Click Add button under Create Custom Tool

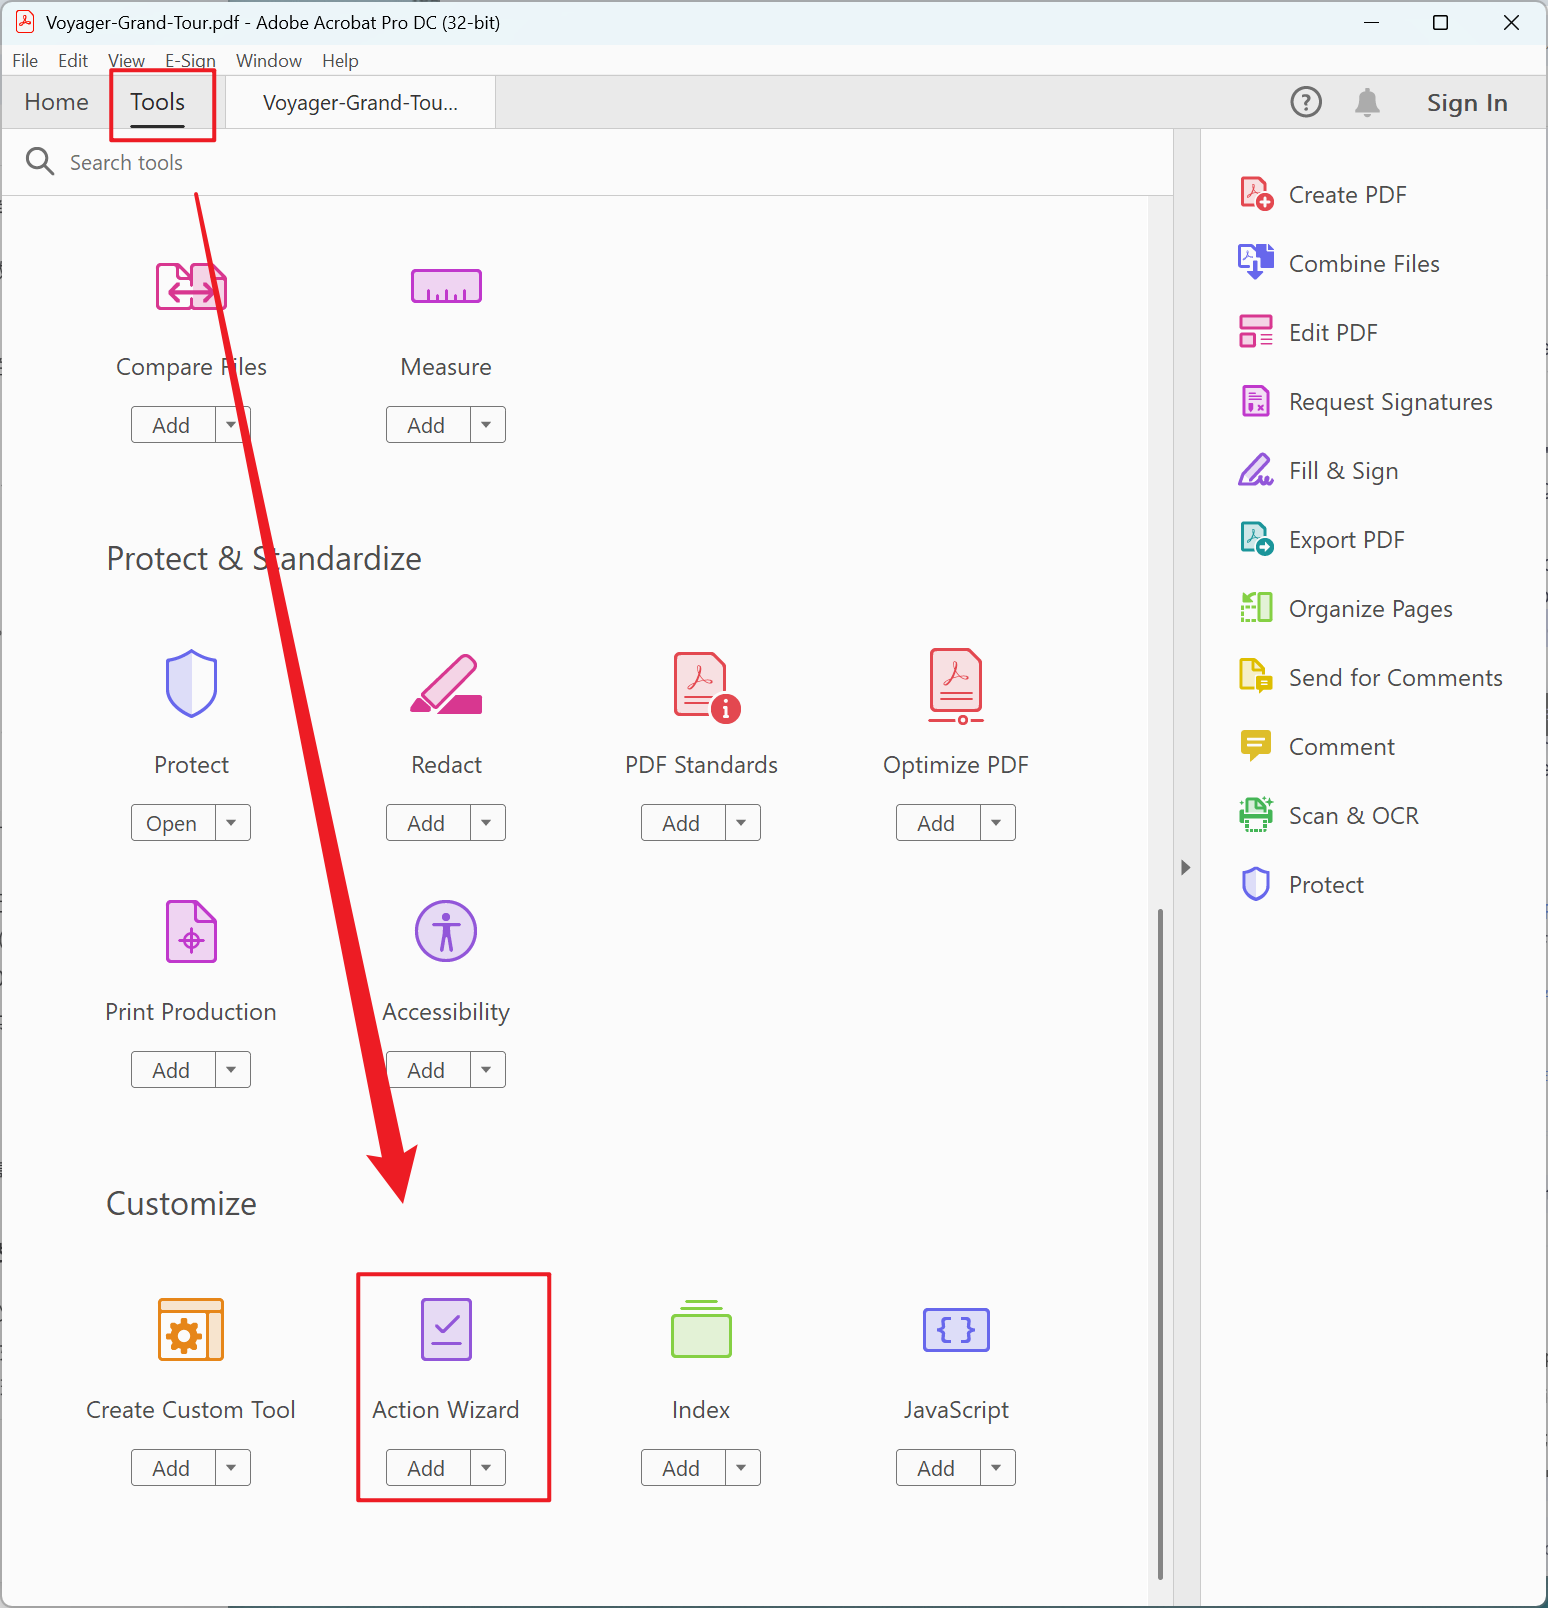[172, 1468]
